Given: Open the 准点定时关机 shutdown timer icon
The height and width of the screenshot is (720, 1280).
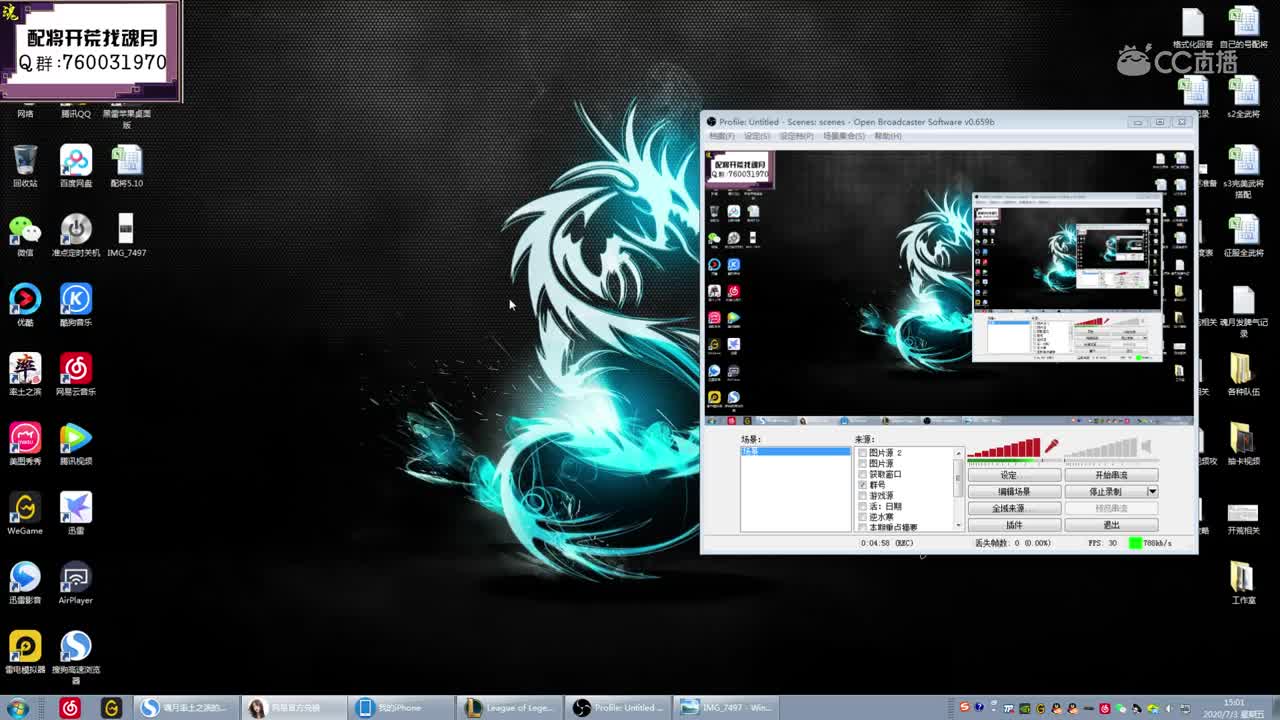Looking at the screenshot, I should click(x=75, y=235).
